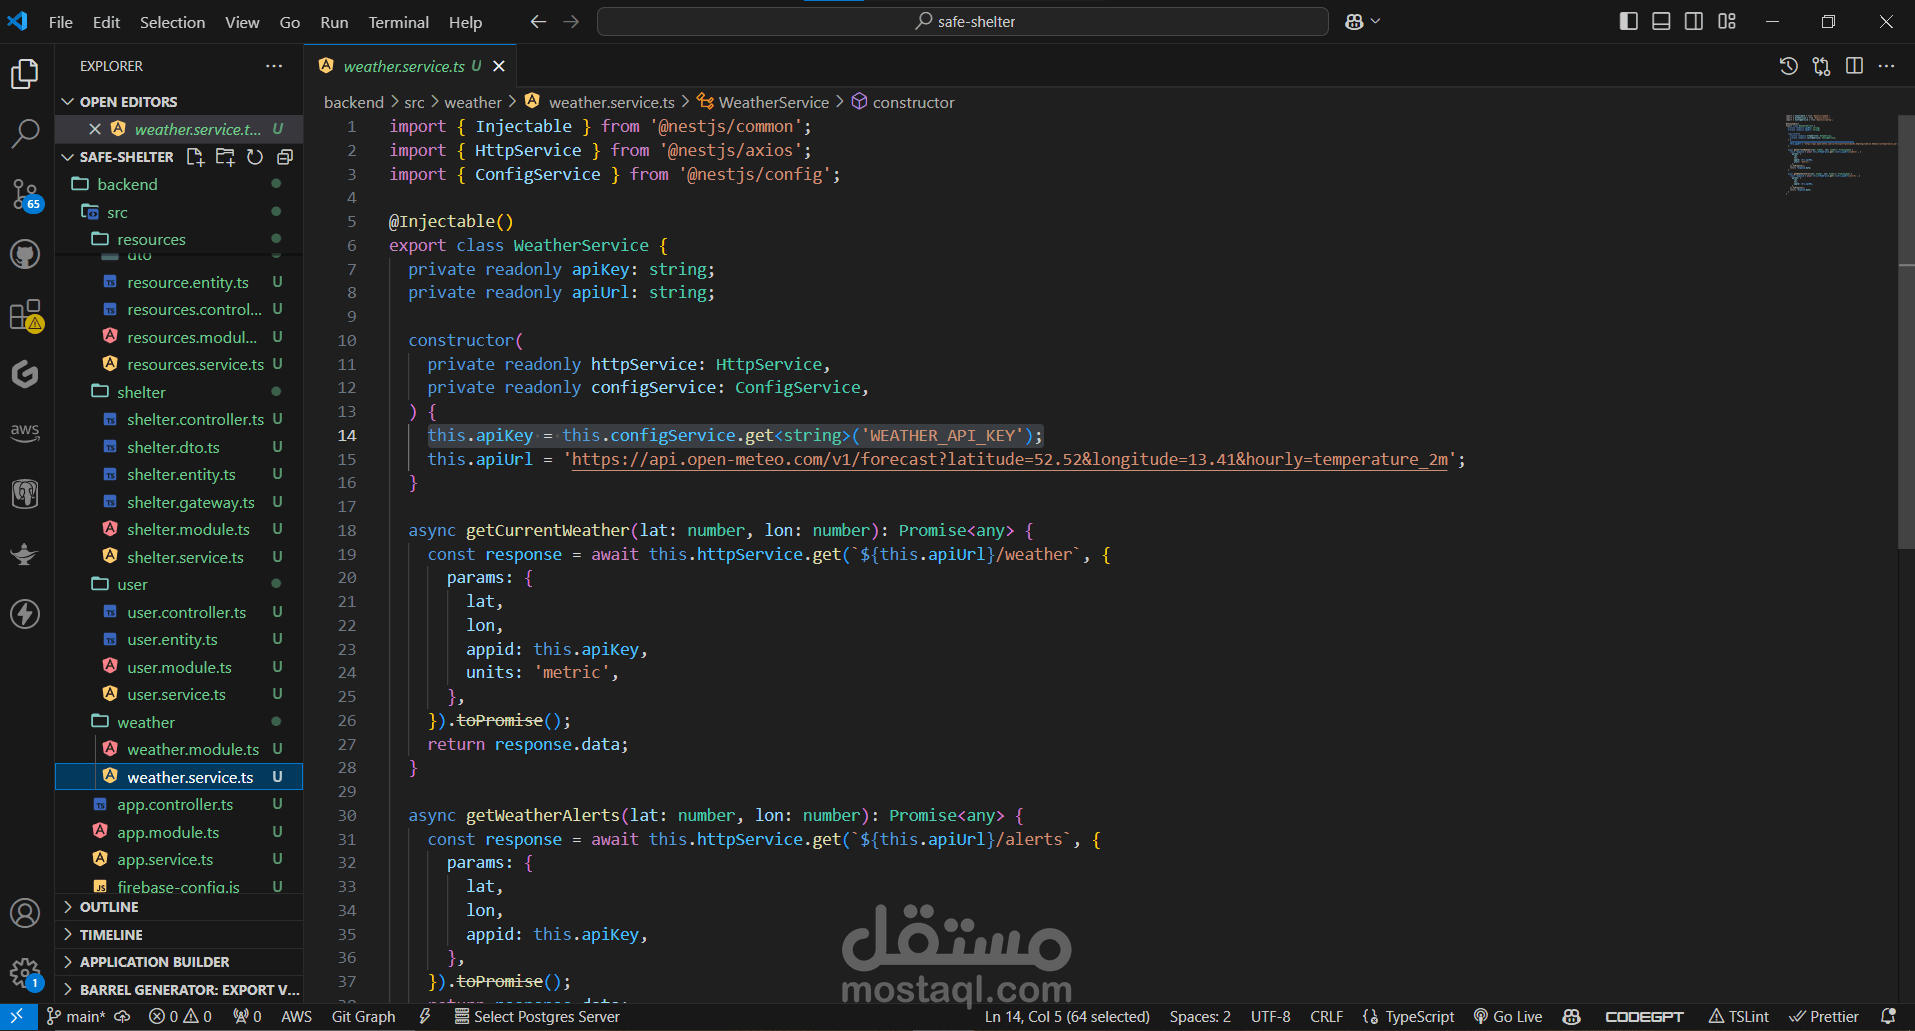Expand the BARREL GENERATOR section
The image size is (1915, 1031).
[x=179, y=990]
